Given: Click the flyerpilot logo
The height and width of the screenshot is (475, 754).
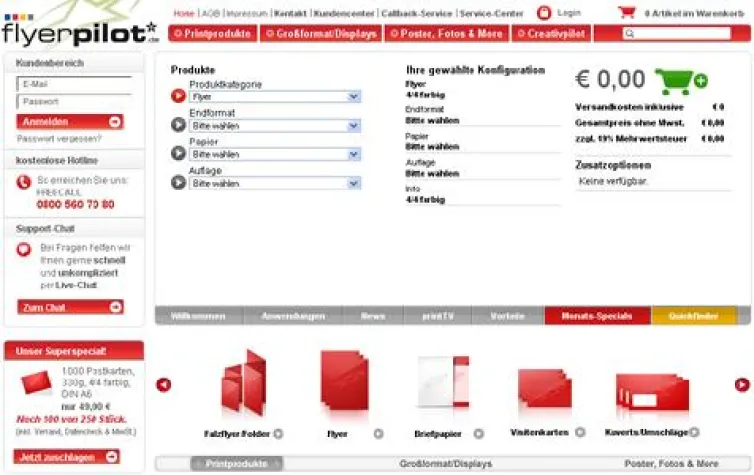Looking at the screenshot, I should [80, 32].
